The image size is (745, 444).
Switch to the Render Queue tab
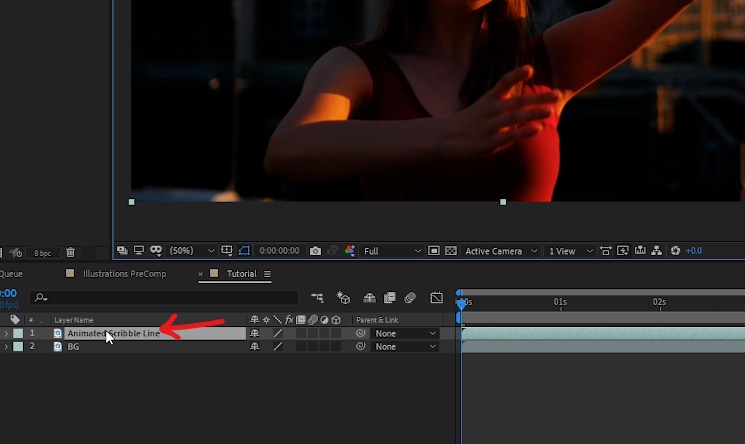(x=11, y=274)
